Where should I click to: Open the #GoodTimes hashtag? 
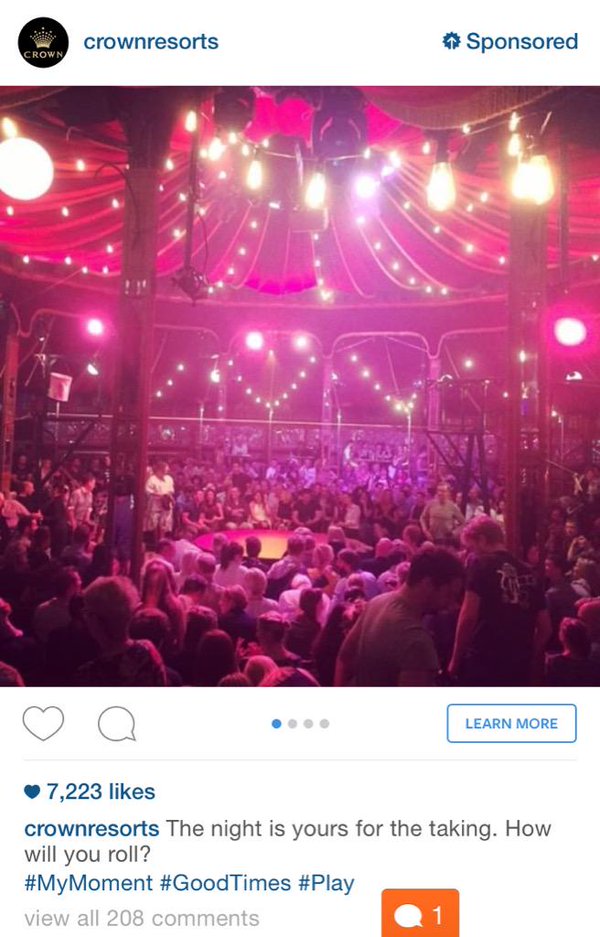pyautogui.click(x=225, y=883)
